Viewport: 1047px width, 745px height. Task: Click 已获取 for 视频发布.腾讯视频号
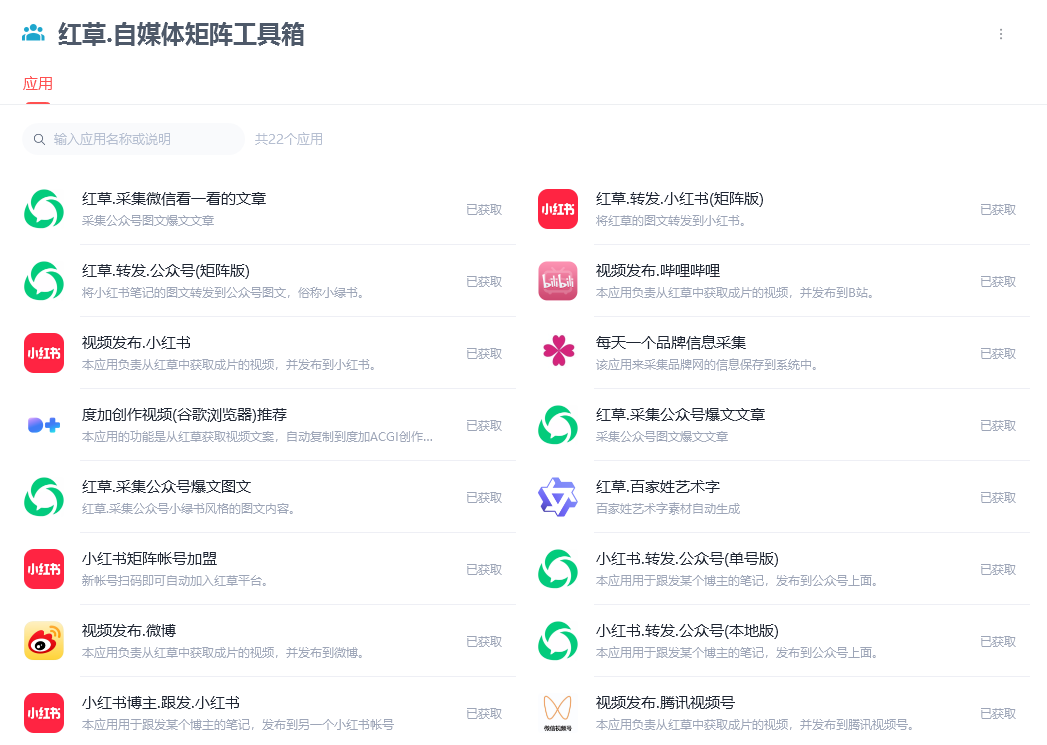point(998,714)
